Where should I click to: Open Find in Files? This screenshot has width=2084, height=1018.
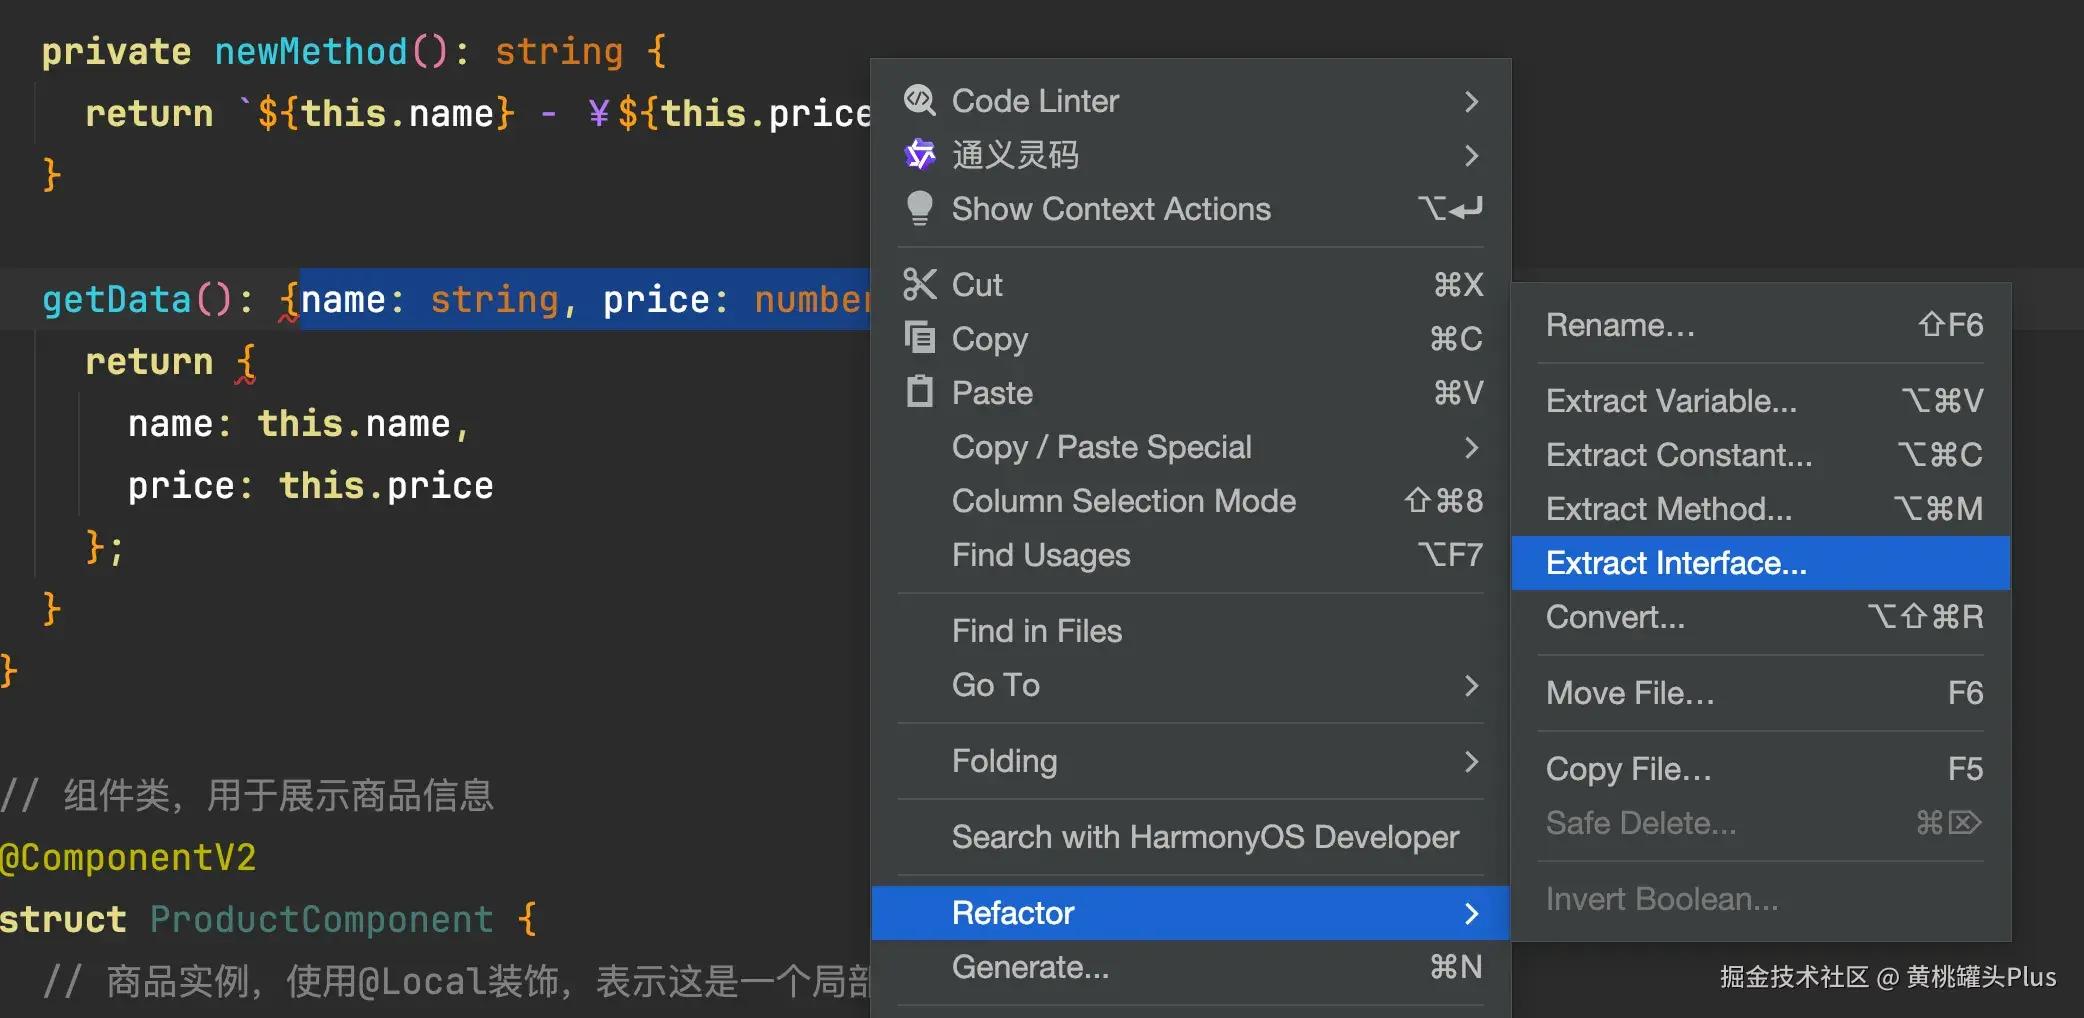[x=1036, y=631]
